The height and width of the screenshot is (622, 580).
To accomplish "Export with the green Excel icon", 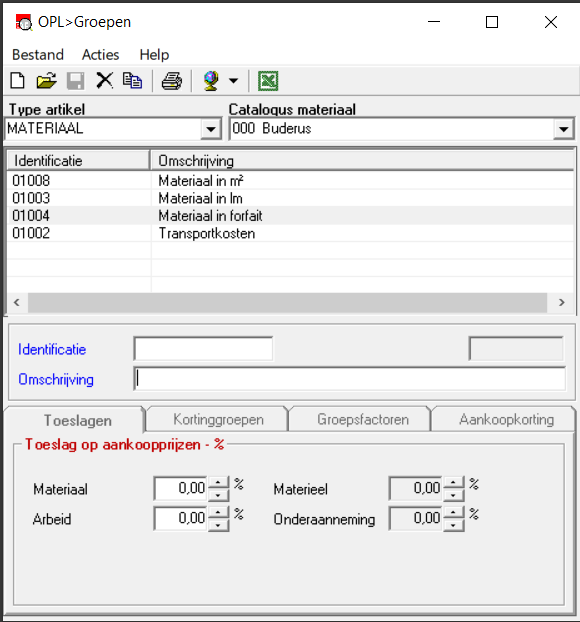I will [268, 81].
